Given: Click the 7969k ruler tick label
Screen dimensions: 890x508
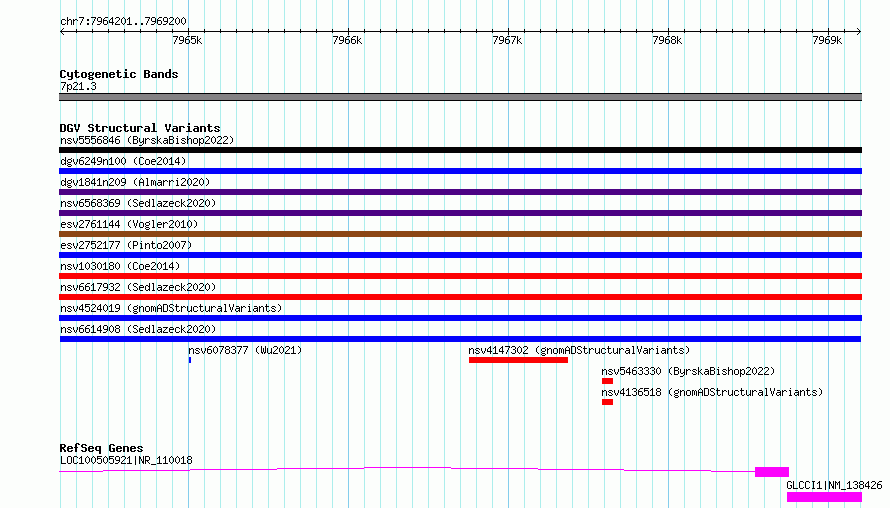Looking at the screenshot, I should pyautogui.click(x=827, y=40).
